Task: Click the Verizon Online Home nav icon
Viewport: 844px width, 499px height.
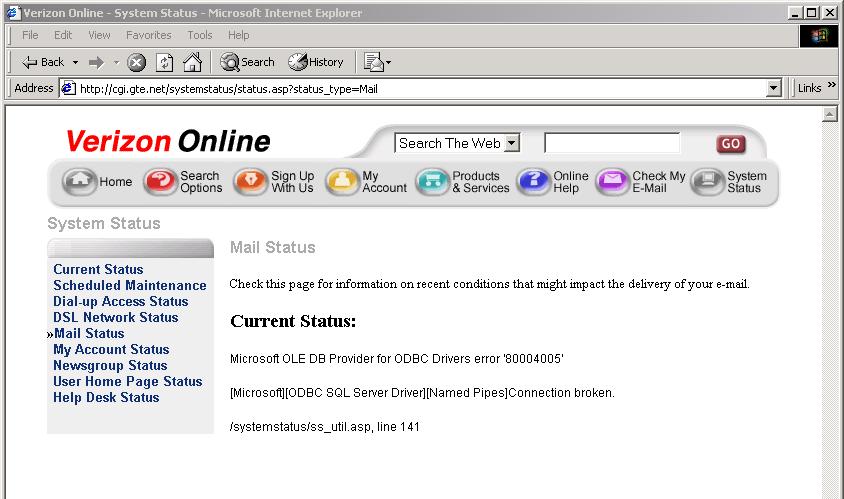Action: point(79,181)
